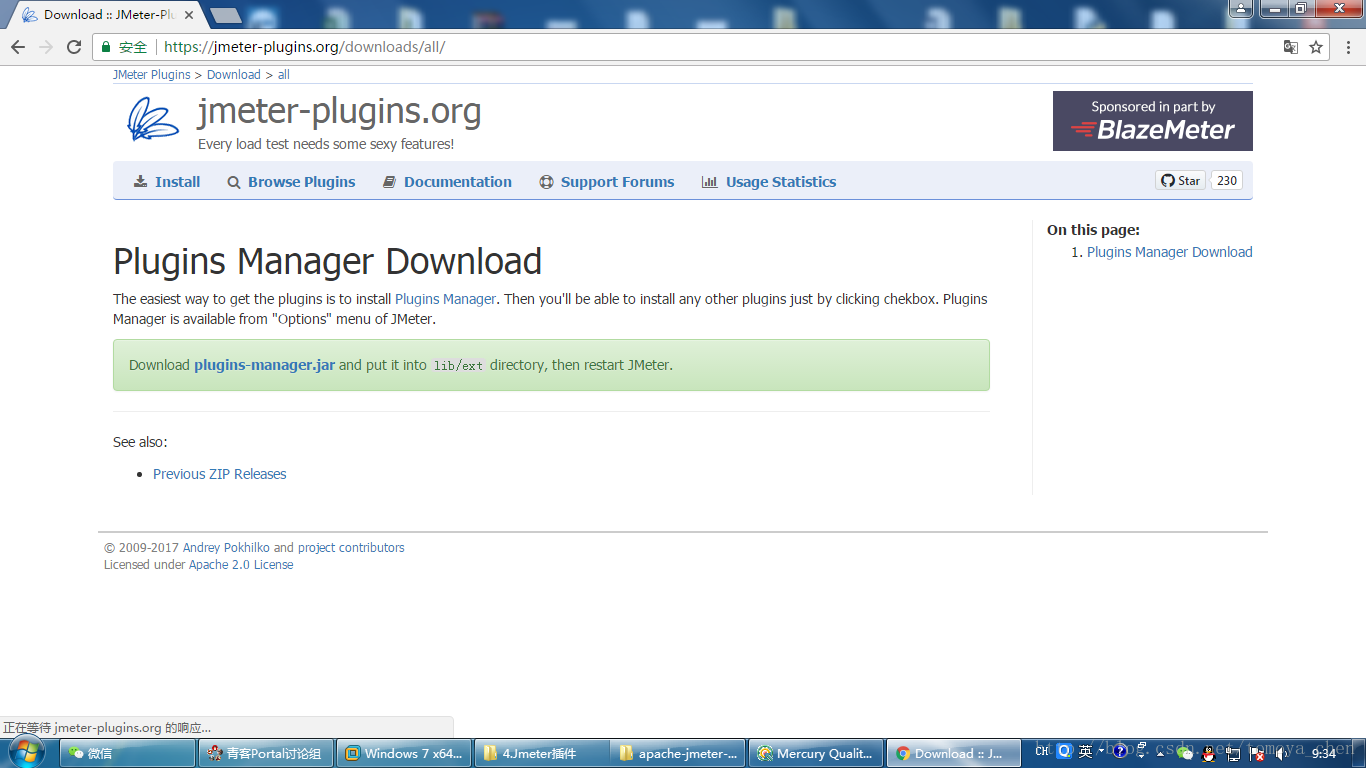Click the magnifier icon beside Browse Plugins
The height and width of the screenshot is (768, 1366).
[x=234, y=182]
